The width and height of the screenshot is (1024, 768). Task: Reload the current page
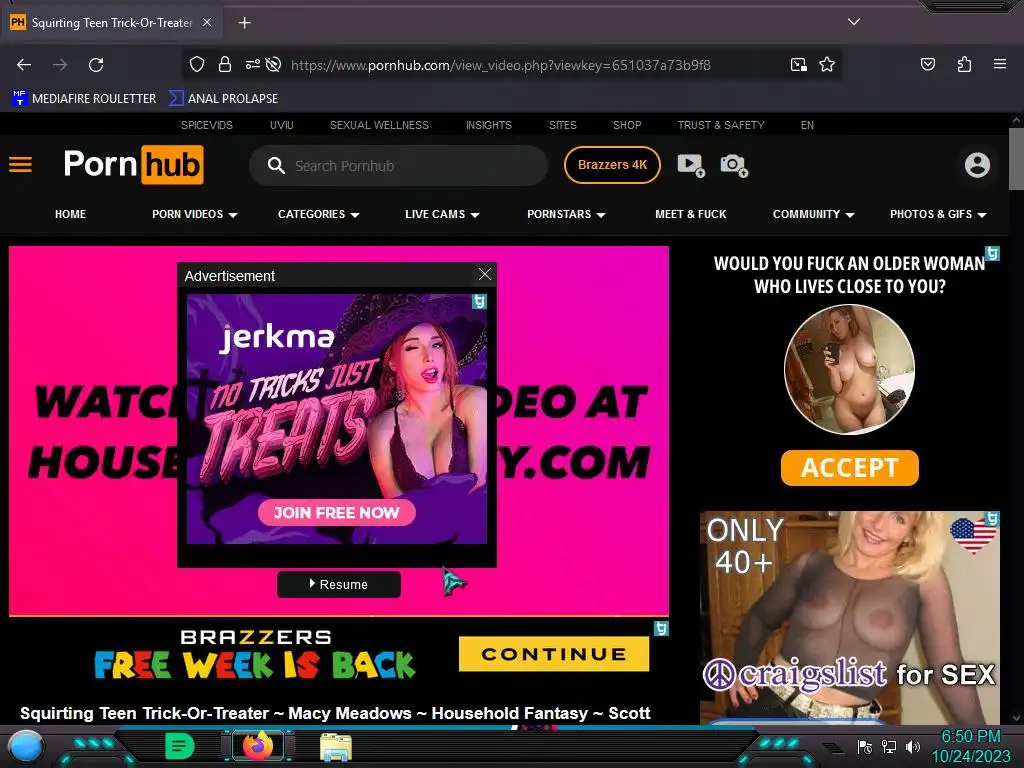pyautogui.click(x=96, y=65)
